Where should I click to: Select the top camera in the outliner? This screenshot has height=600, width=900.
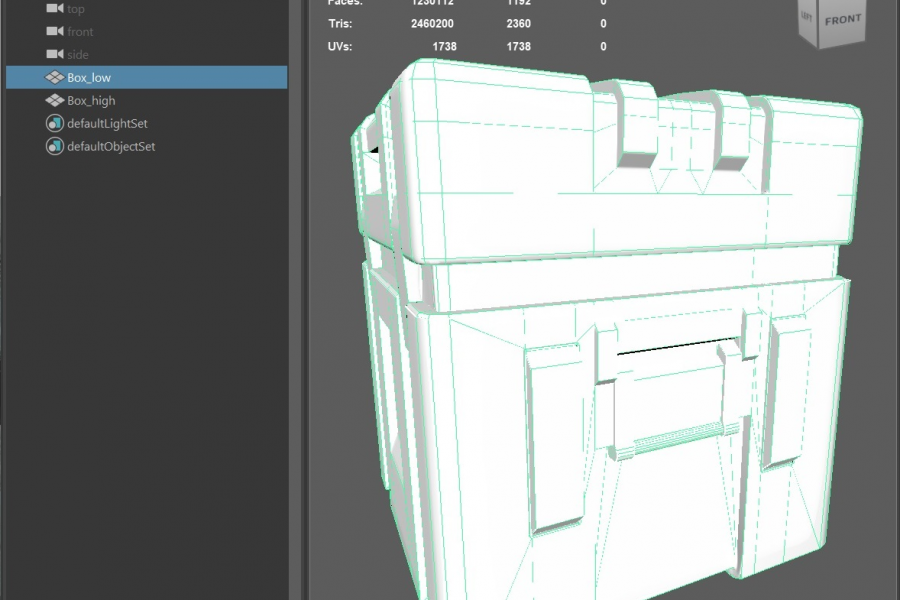tap(75, 9)
